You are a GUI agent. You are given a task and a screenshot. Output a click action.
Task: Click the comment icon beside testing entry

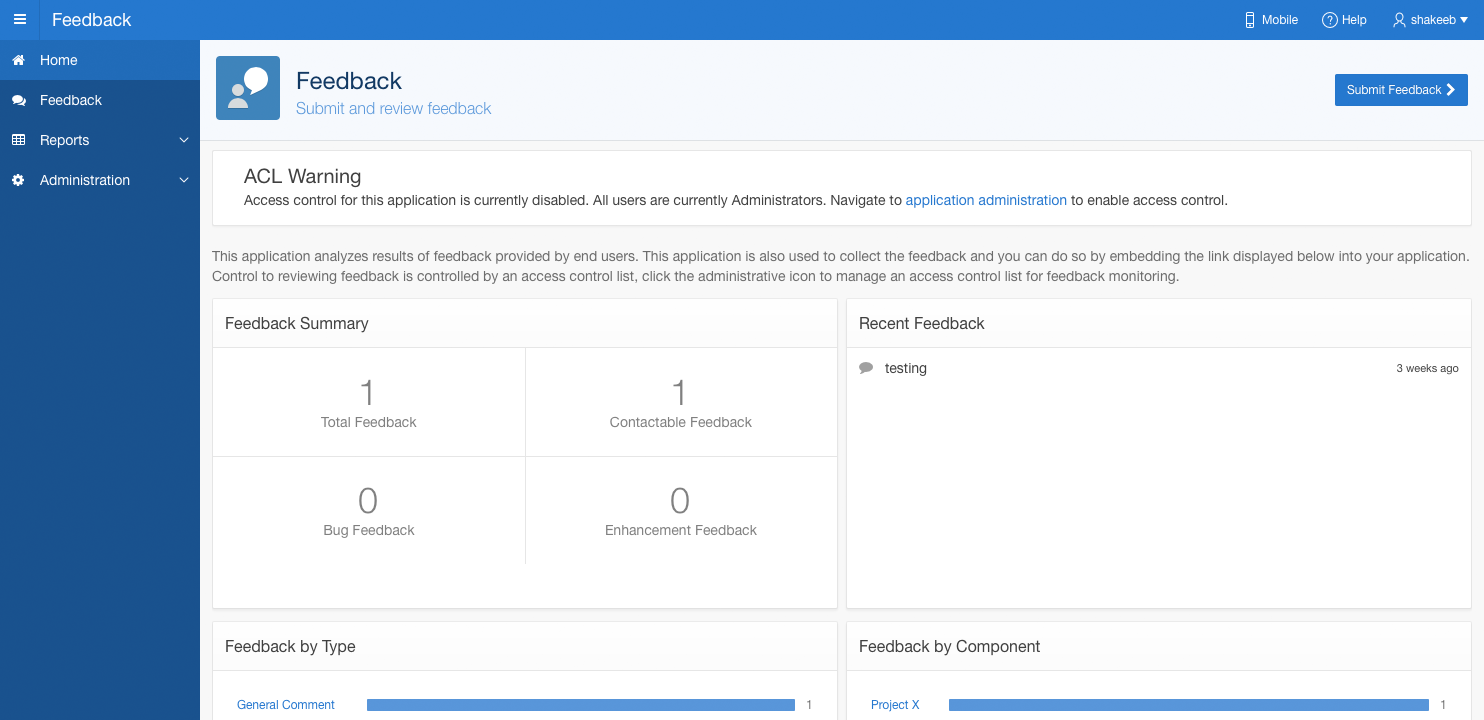pos(866,368)
